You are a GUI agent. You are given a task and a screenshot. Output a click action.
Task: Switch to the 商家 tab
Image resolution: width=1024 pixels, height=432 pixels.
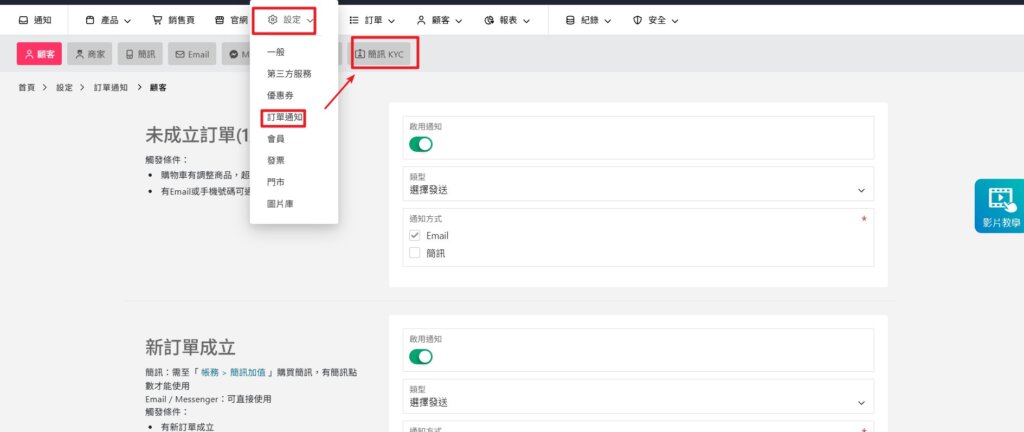89,54
